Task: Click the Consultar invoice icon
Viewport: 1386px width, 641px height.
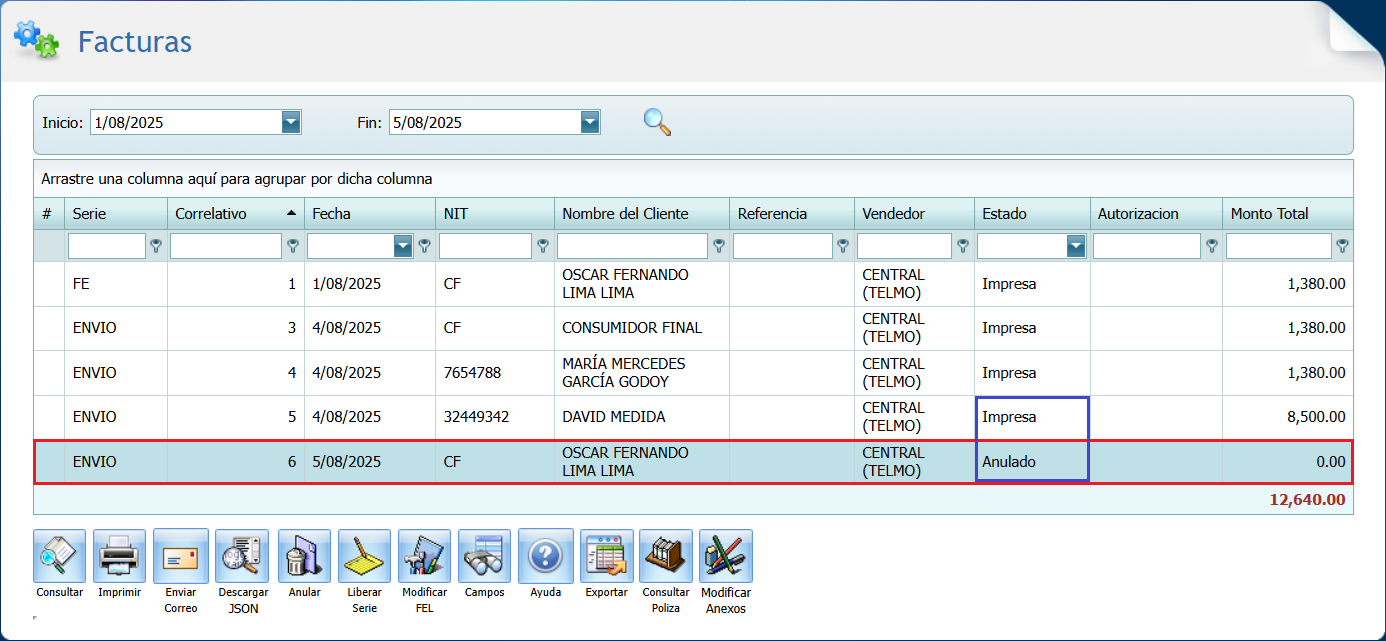Action: (59, 556)
